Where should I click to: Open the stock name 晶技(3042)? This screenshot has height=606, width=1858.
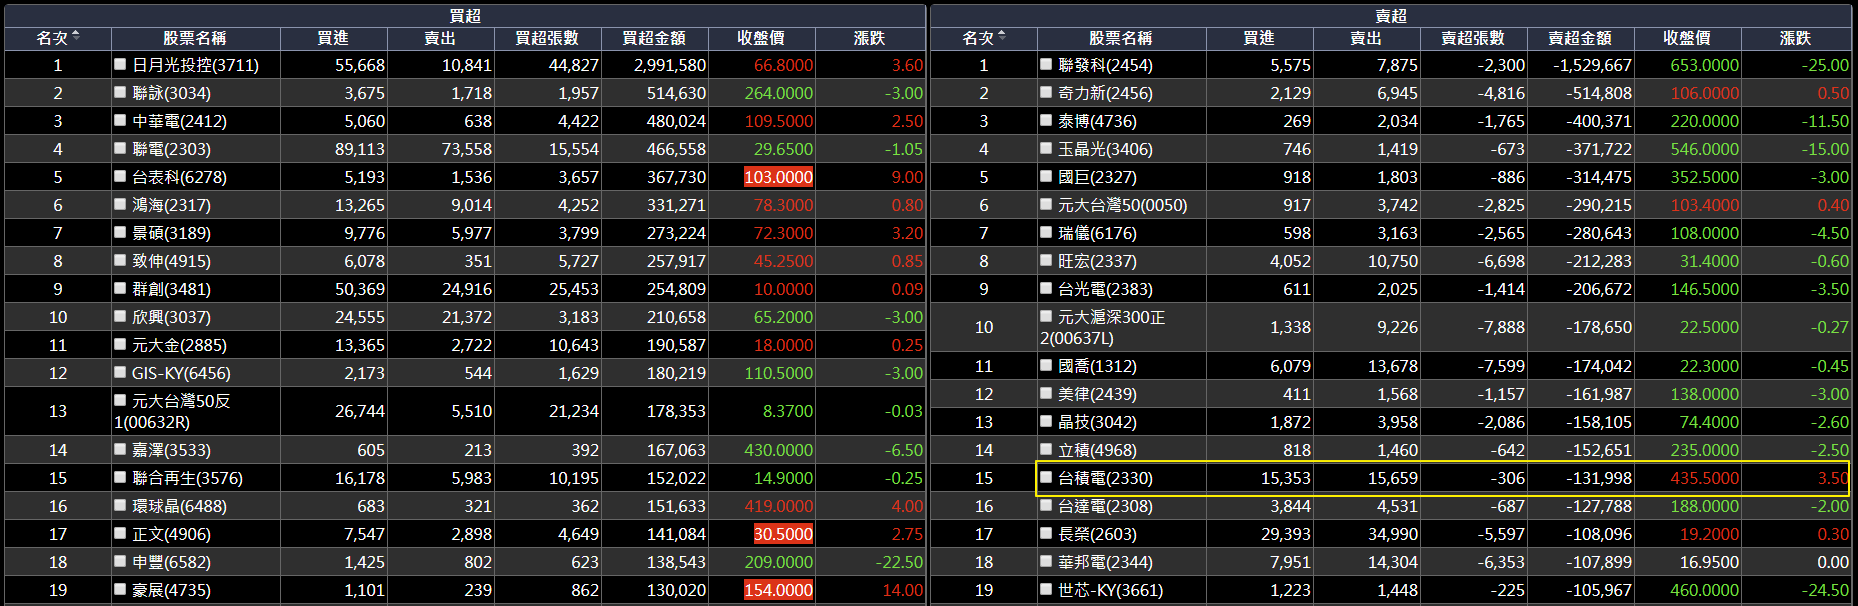click(x=1097, y=422)
